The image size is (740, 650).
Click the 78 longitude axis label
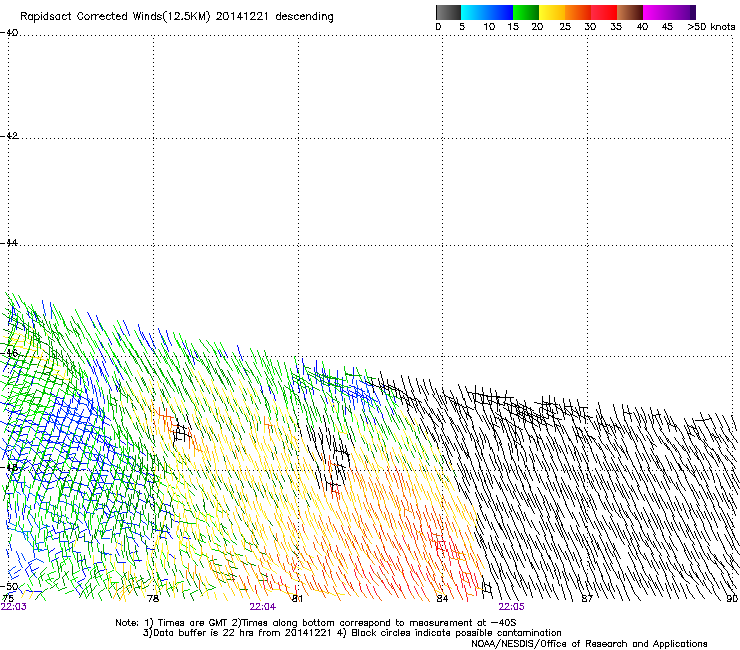pyautogui.click(x=153, y=599)
